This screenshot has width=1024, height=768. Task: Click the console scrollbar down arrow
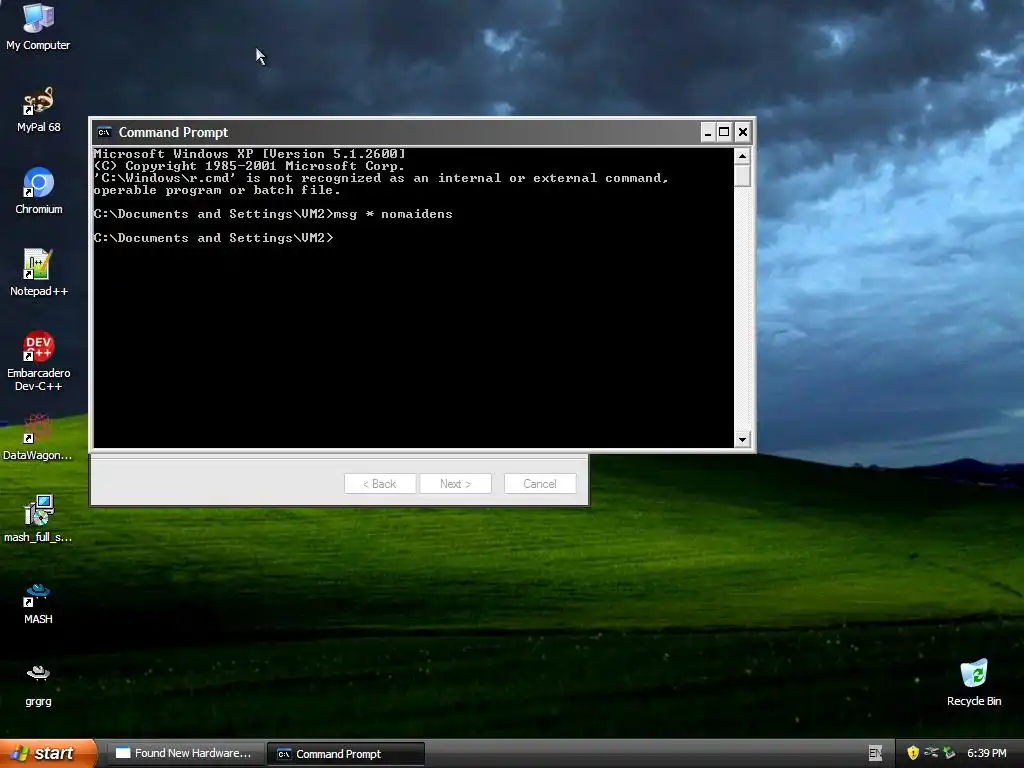point(742,440)
